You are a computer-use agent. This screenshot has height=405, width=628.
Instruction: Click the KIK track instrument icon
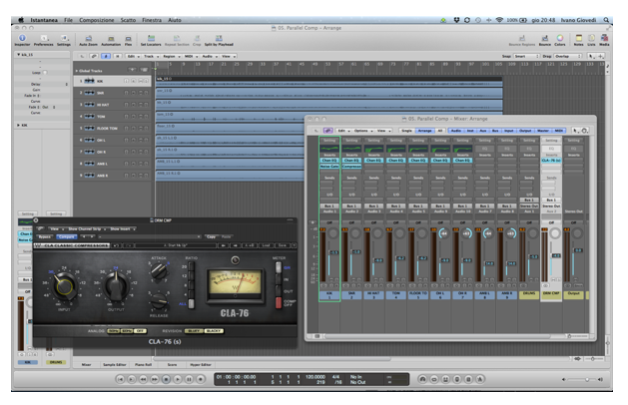pyautogui.click(x=89, y=81)
